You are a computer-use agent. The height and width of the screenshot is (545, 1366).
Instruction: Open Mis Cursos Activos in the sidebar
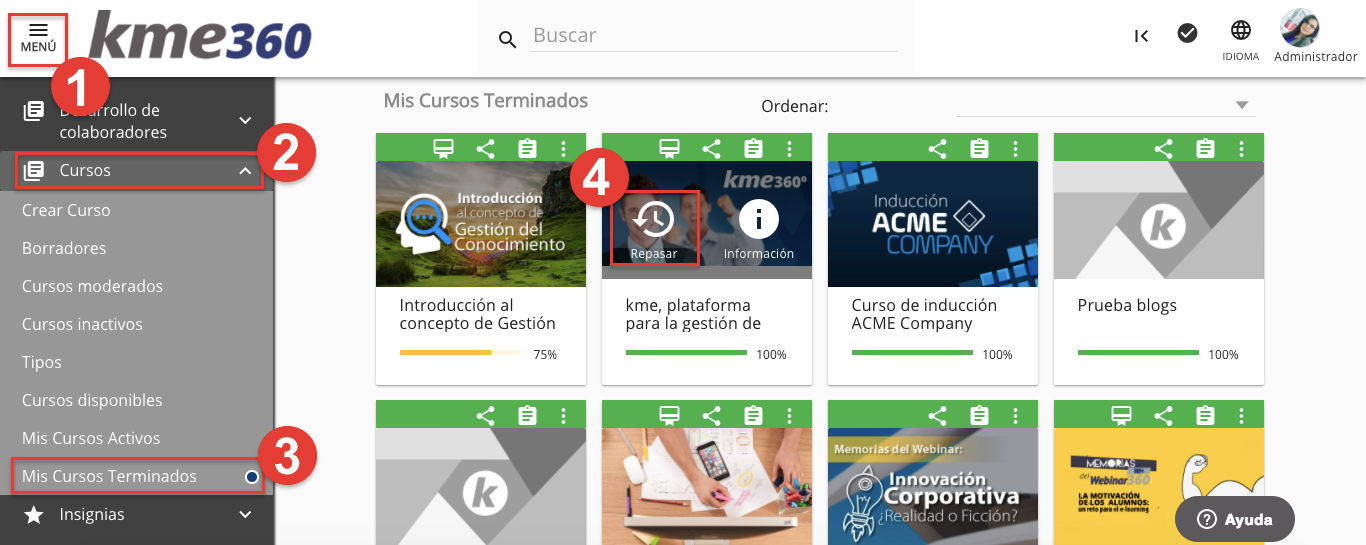(91, 438)
